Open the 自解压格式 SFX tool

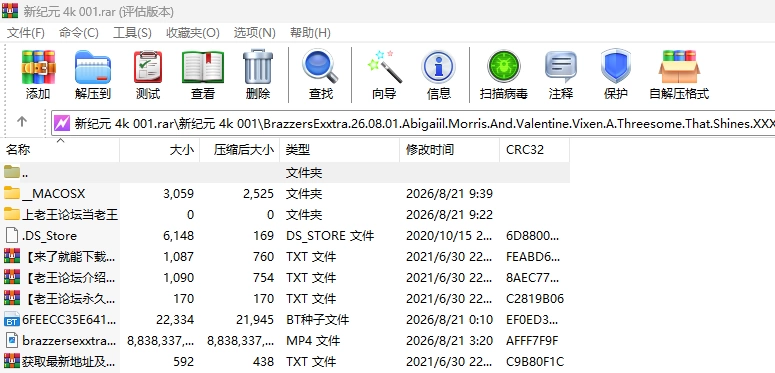coord(679,74)
